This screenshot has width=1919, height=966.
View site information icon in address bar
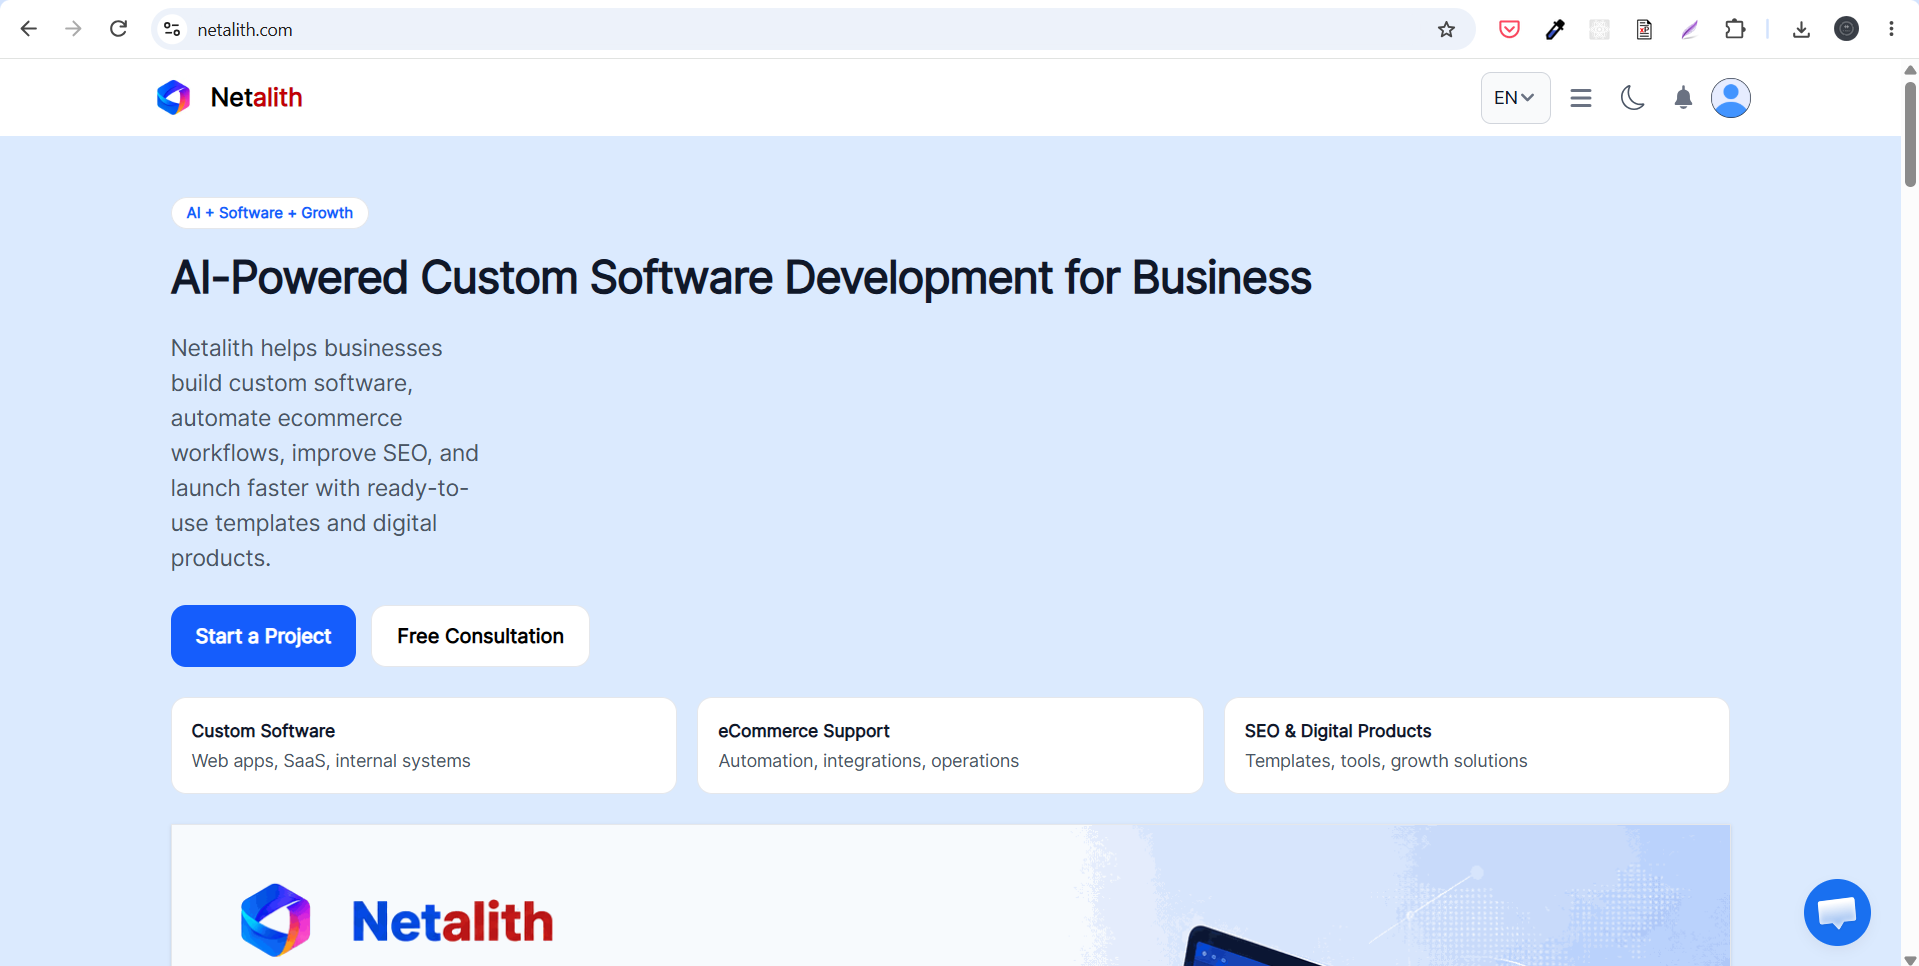pos(172,29)
